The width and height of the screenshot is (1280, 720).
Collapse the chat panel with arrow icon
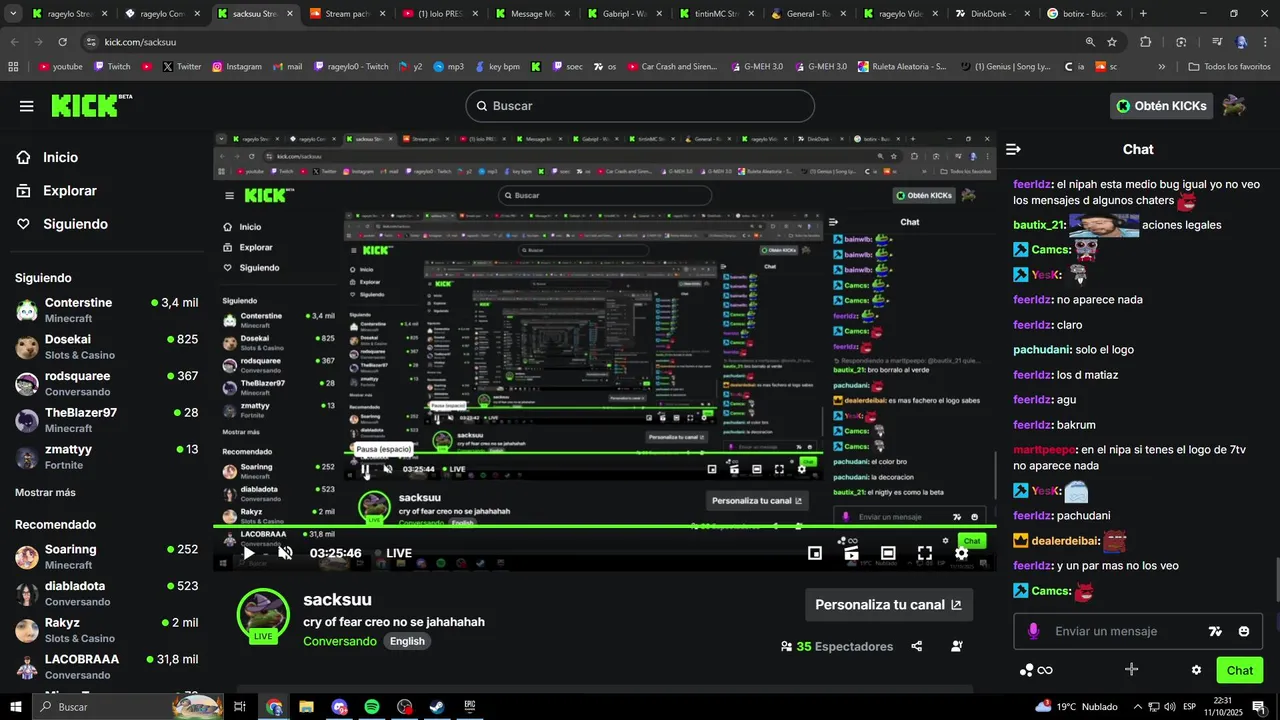coord(1013,149)
